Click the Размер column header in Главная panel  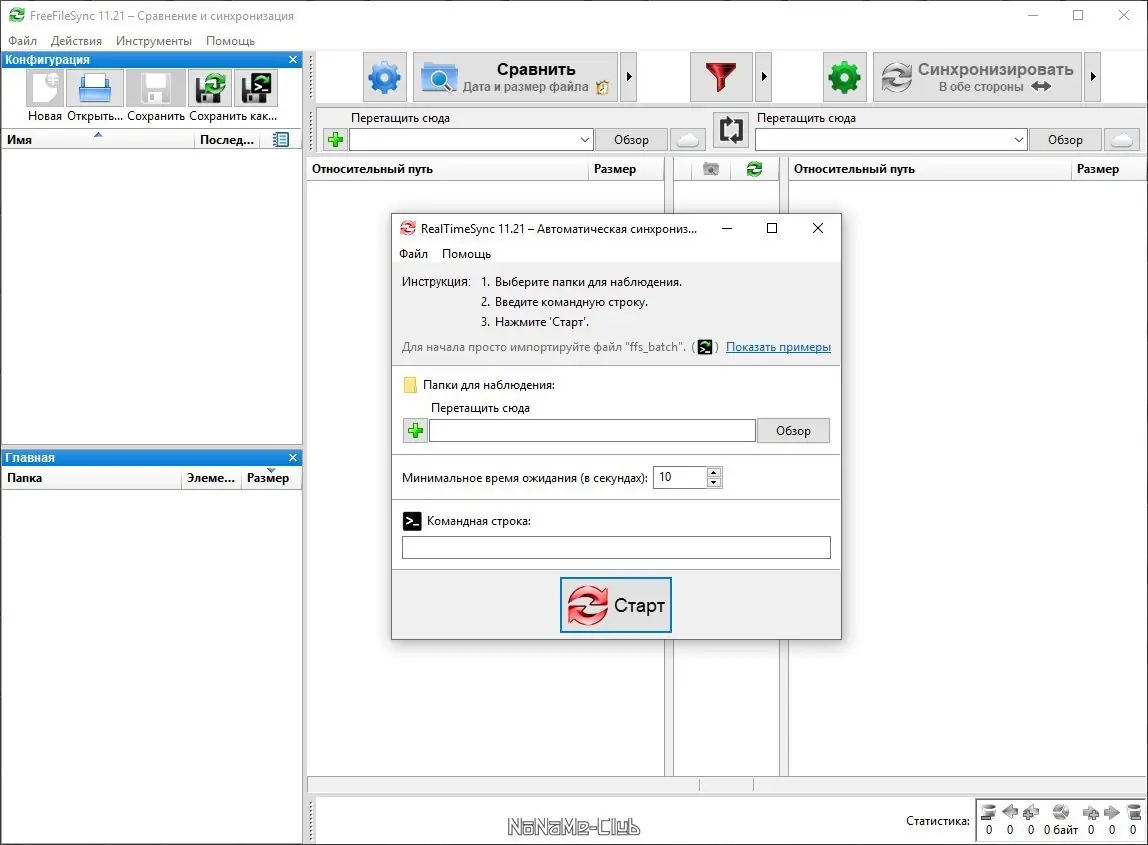point(269,478)
